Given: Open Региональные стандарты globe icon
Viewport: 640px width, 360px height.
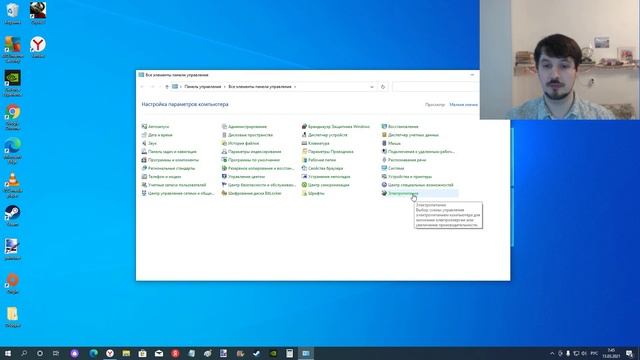Looking at the screenshot, I should coord(144,168).
